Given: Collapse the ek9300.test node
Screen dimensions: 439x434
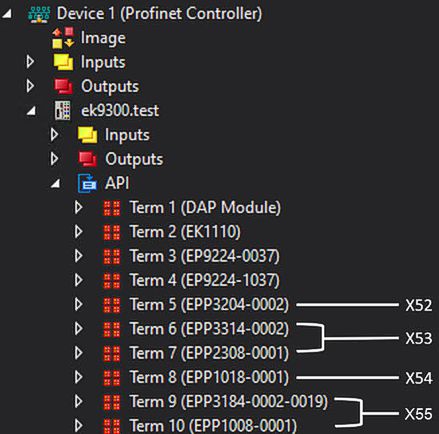Looking at the screenshot, I should pyautogui.click(x=31, y=111).
